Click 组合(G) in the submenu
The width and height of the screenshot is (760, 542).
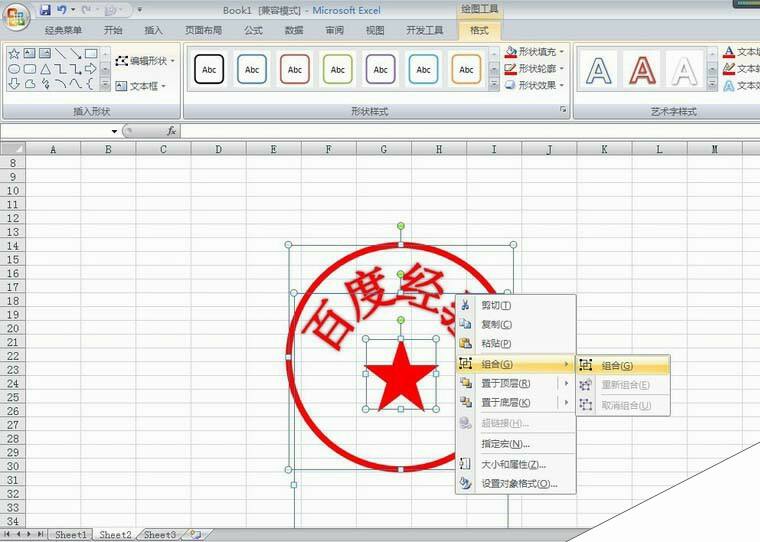pyautogui.click(x=623, y=366)
